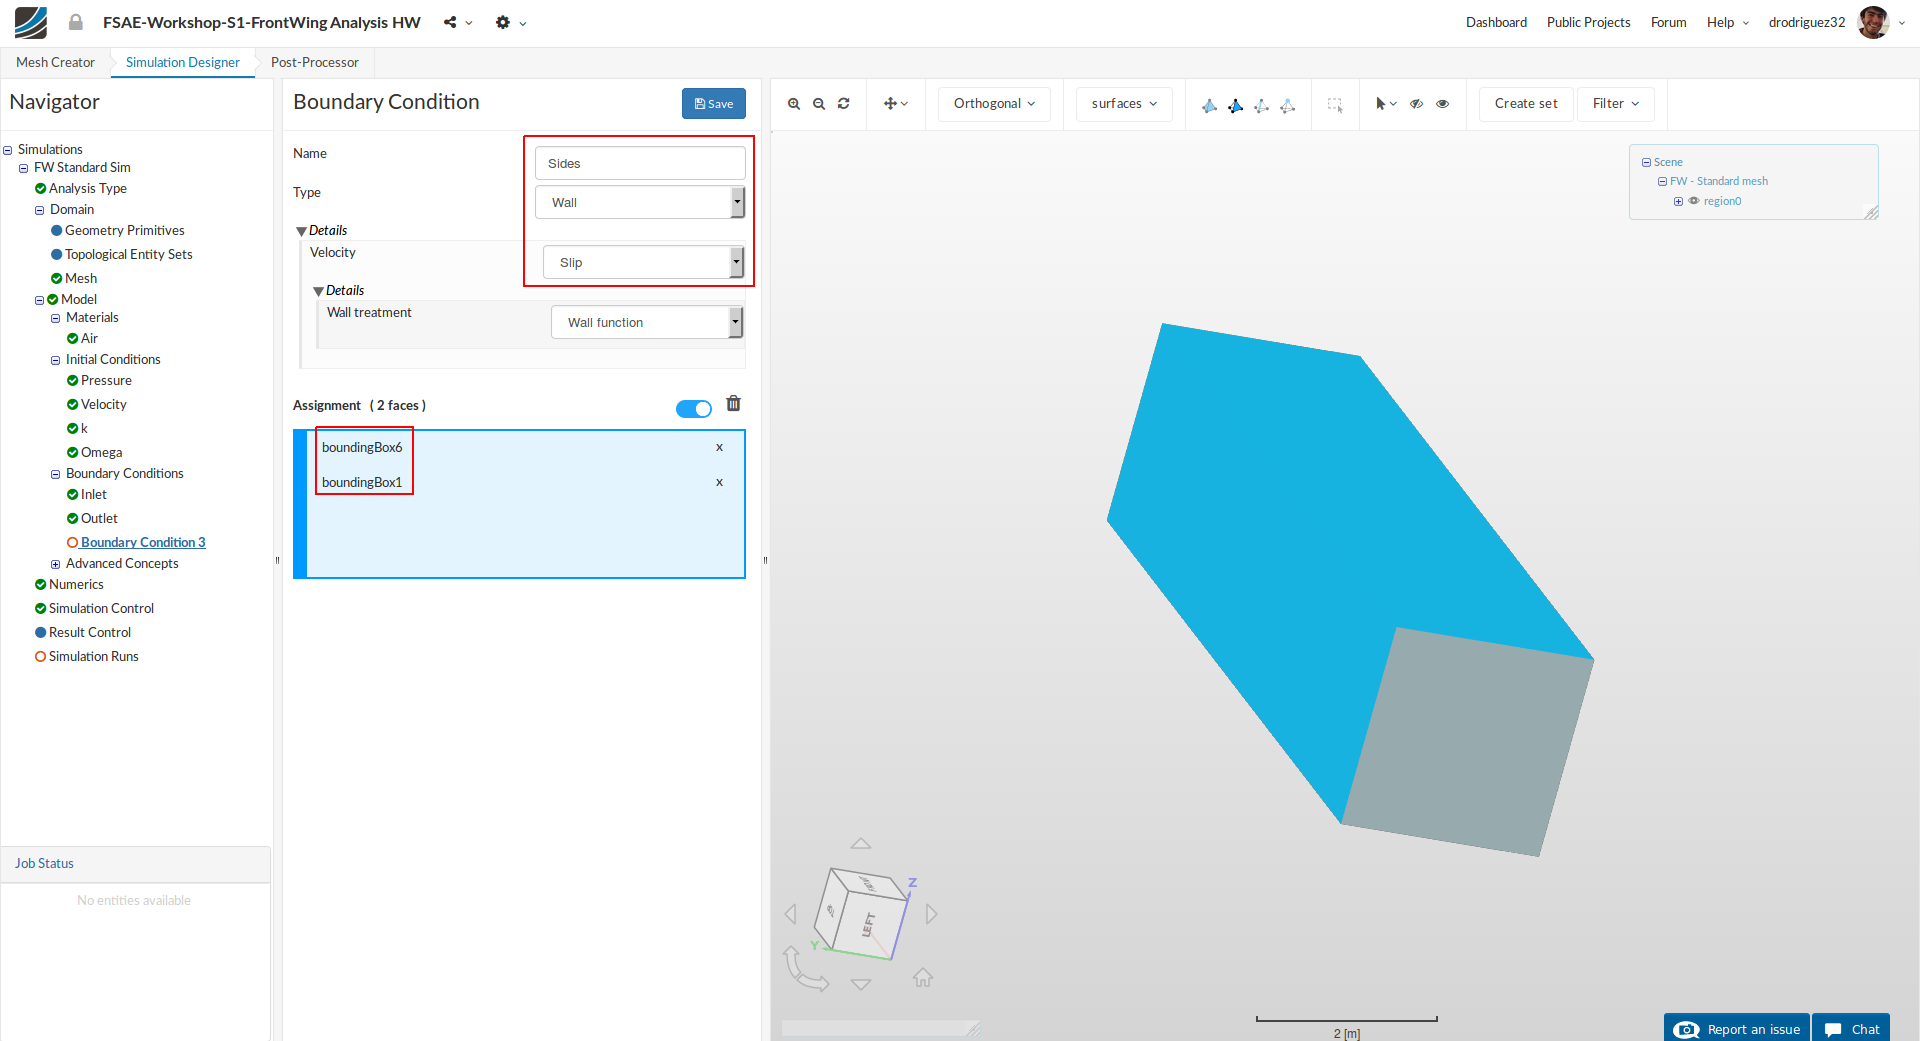
Task: Switch to the Simulation Designer tab
Action: point(183,62)
